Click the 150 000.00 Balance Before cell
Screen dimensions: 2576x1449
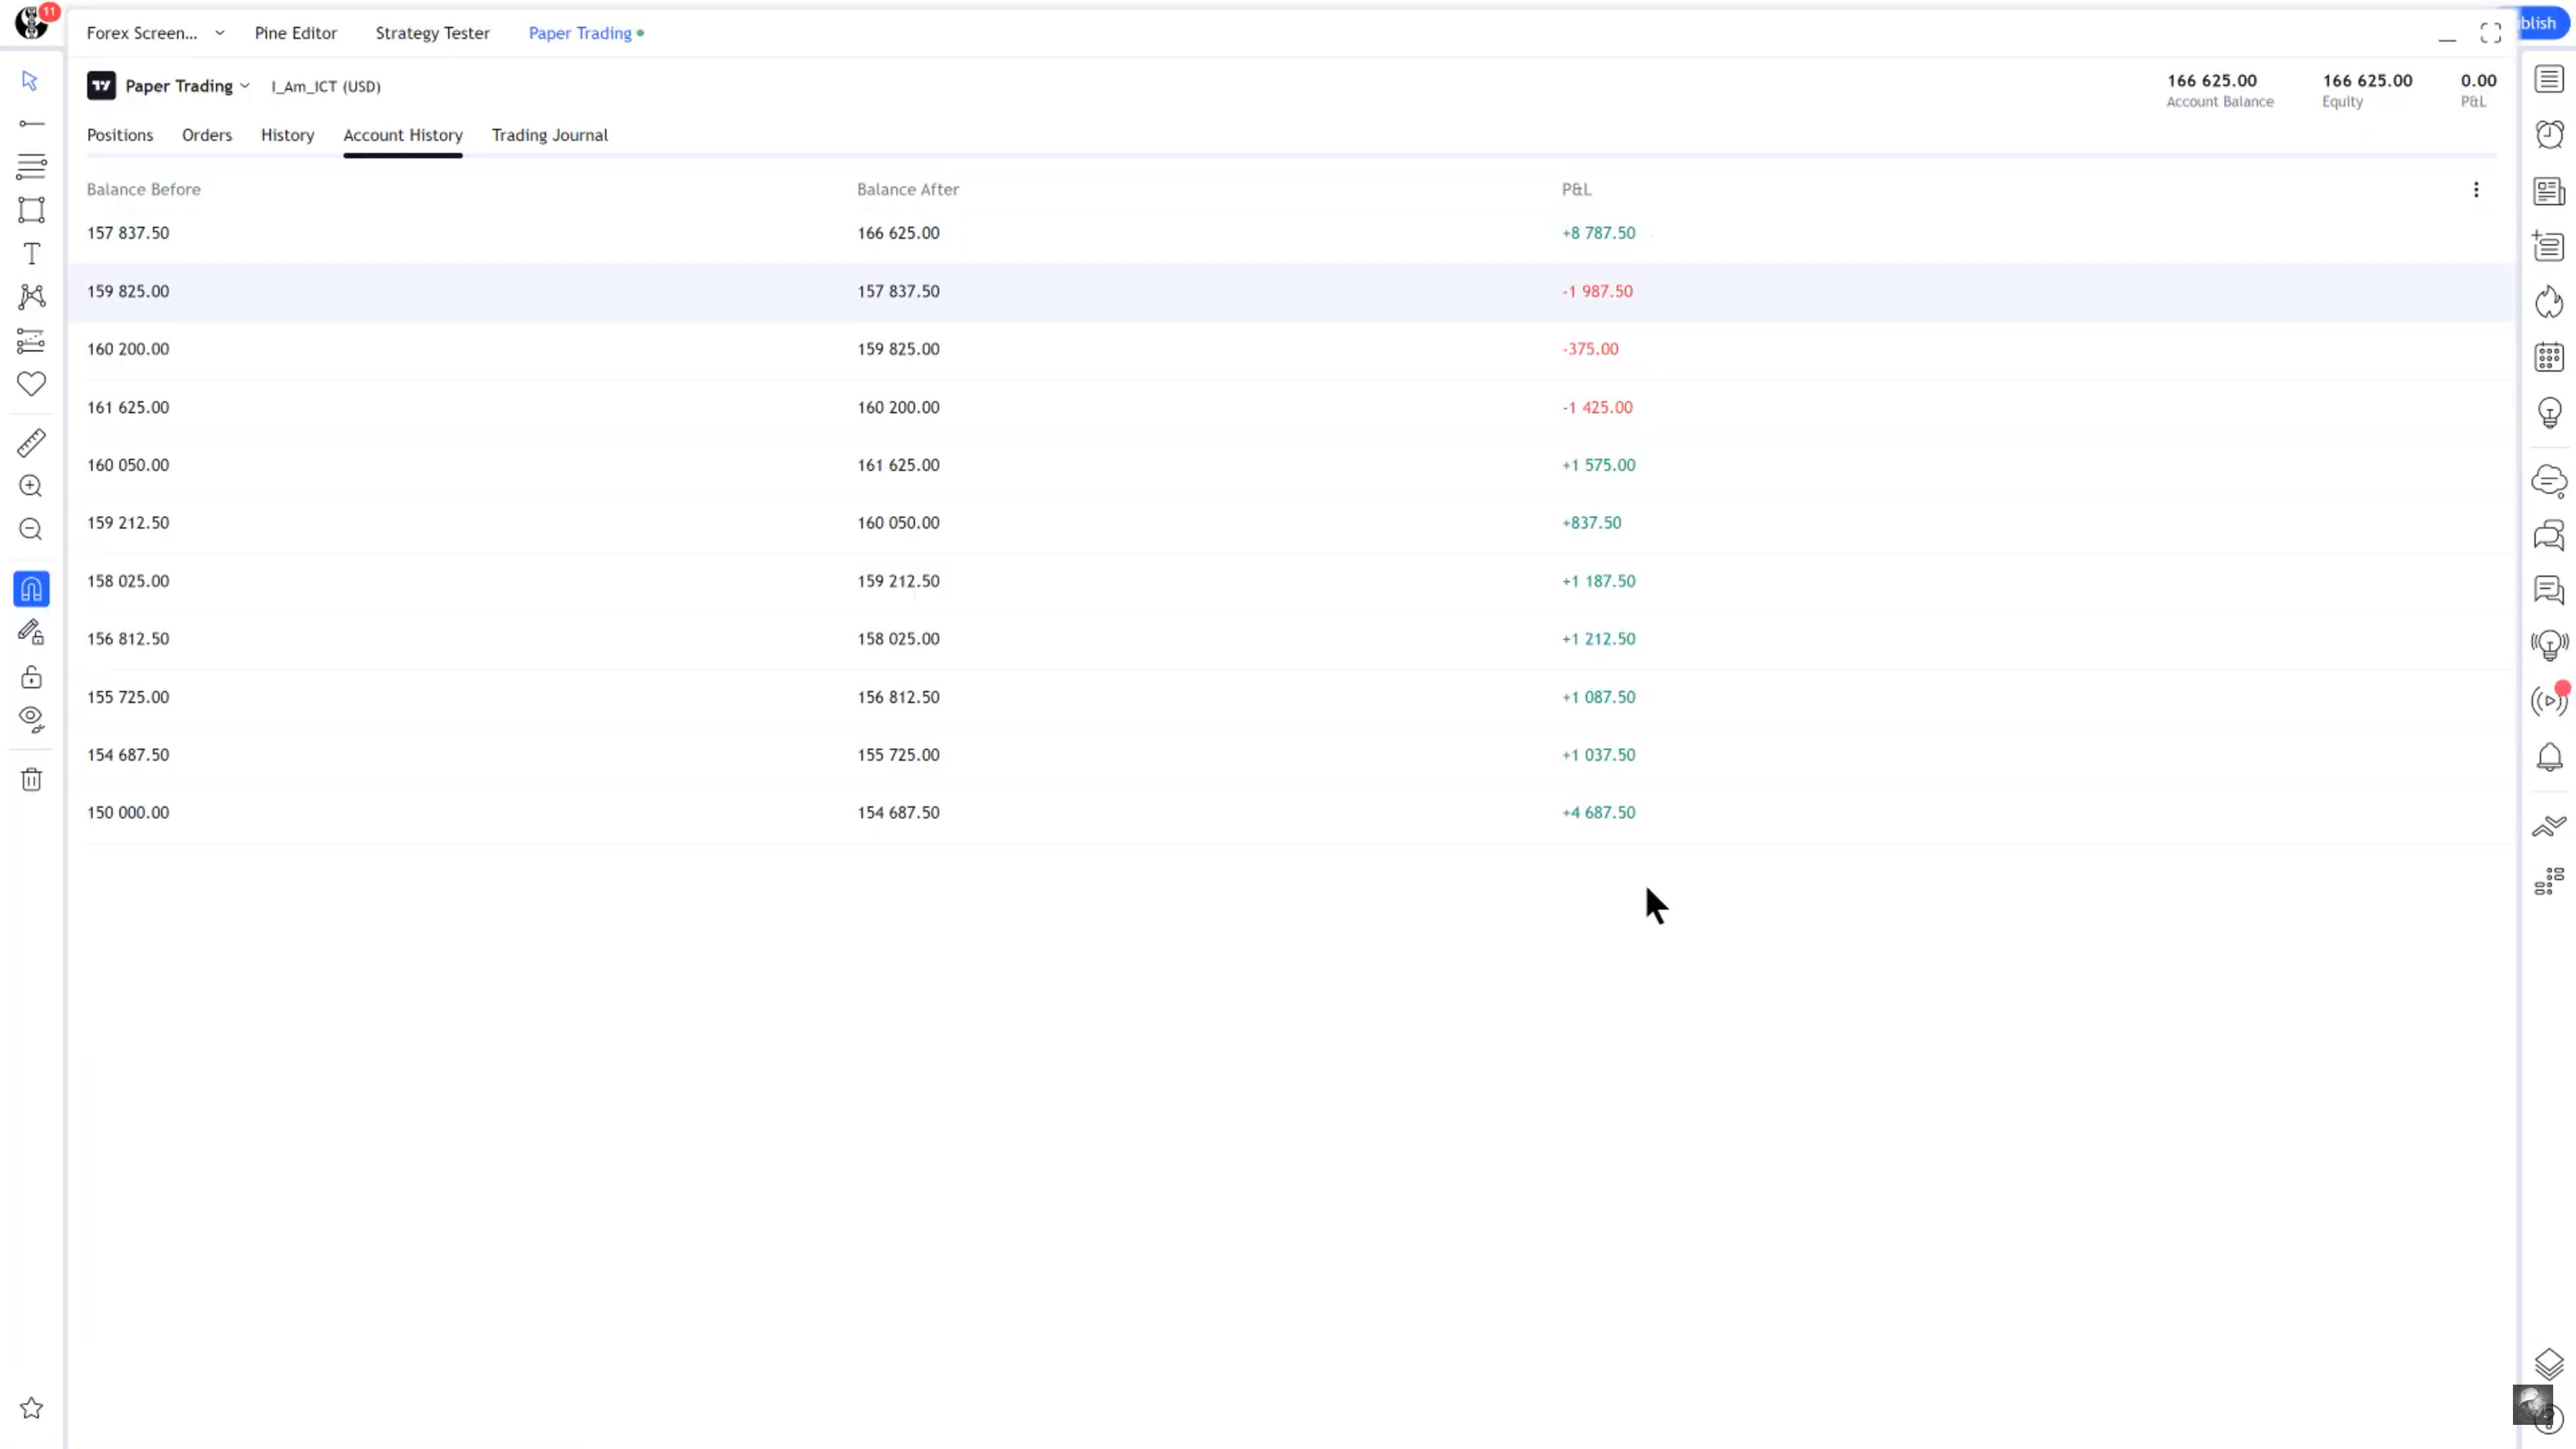click(x=128, y=813)
